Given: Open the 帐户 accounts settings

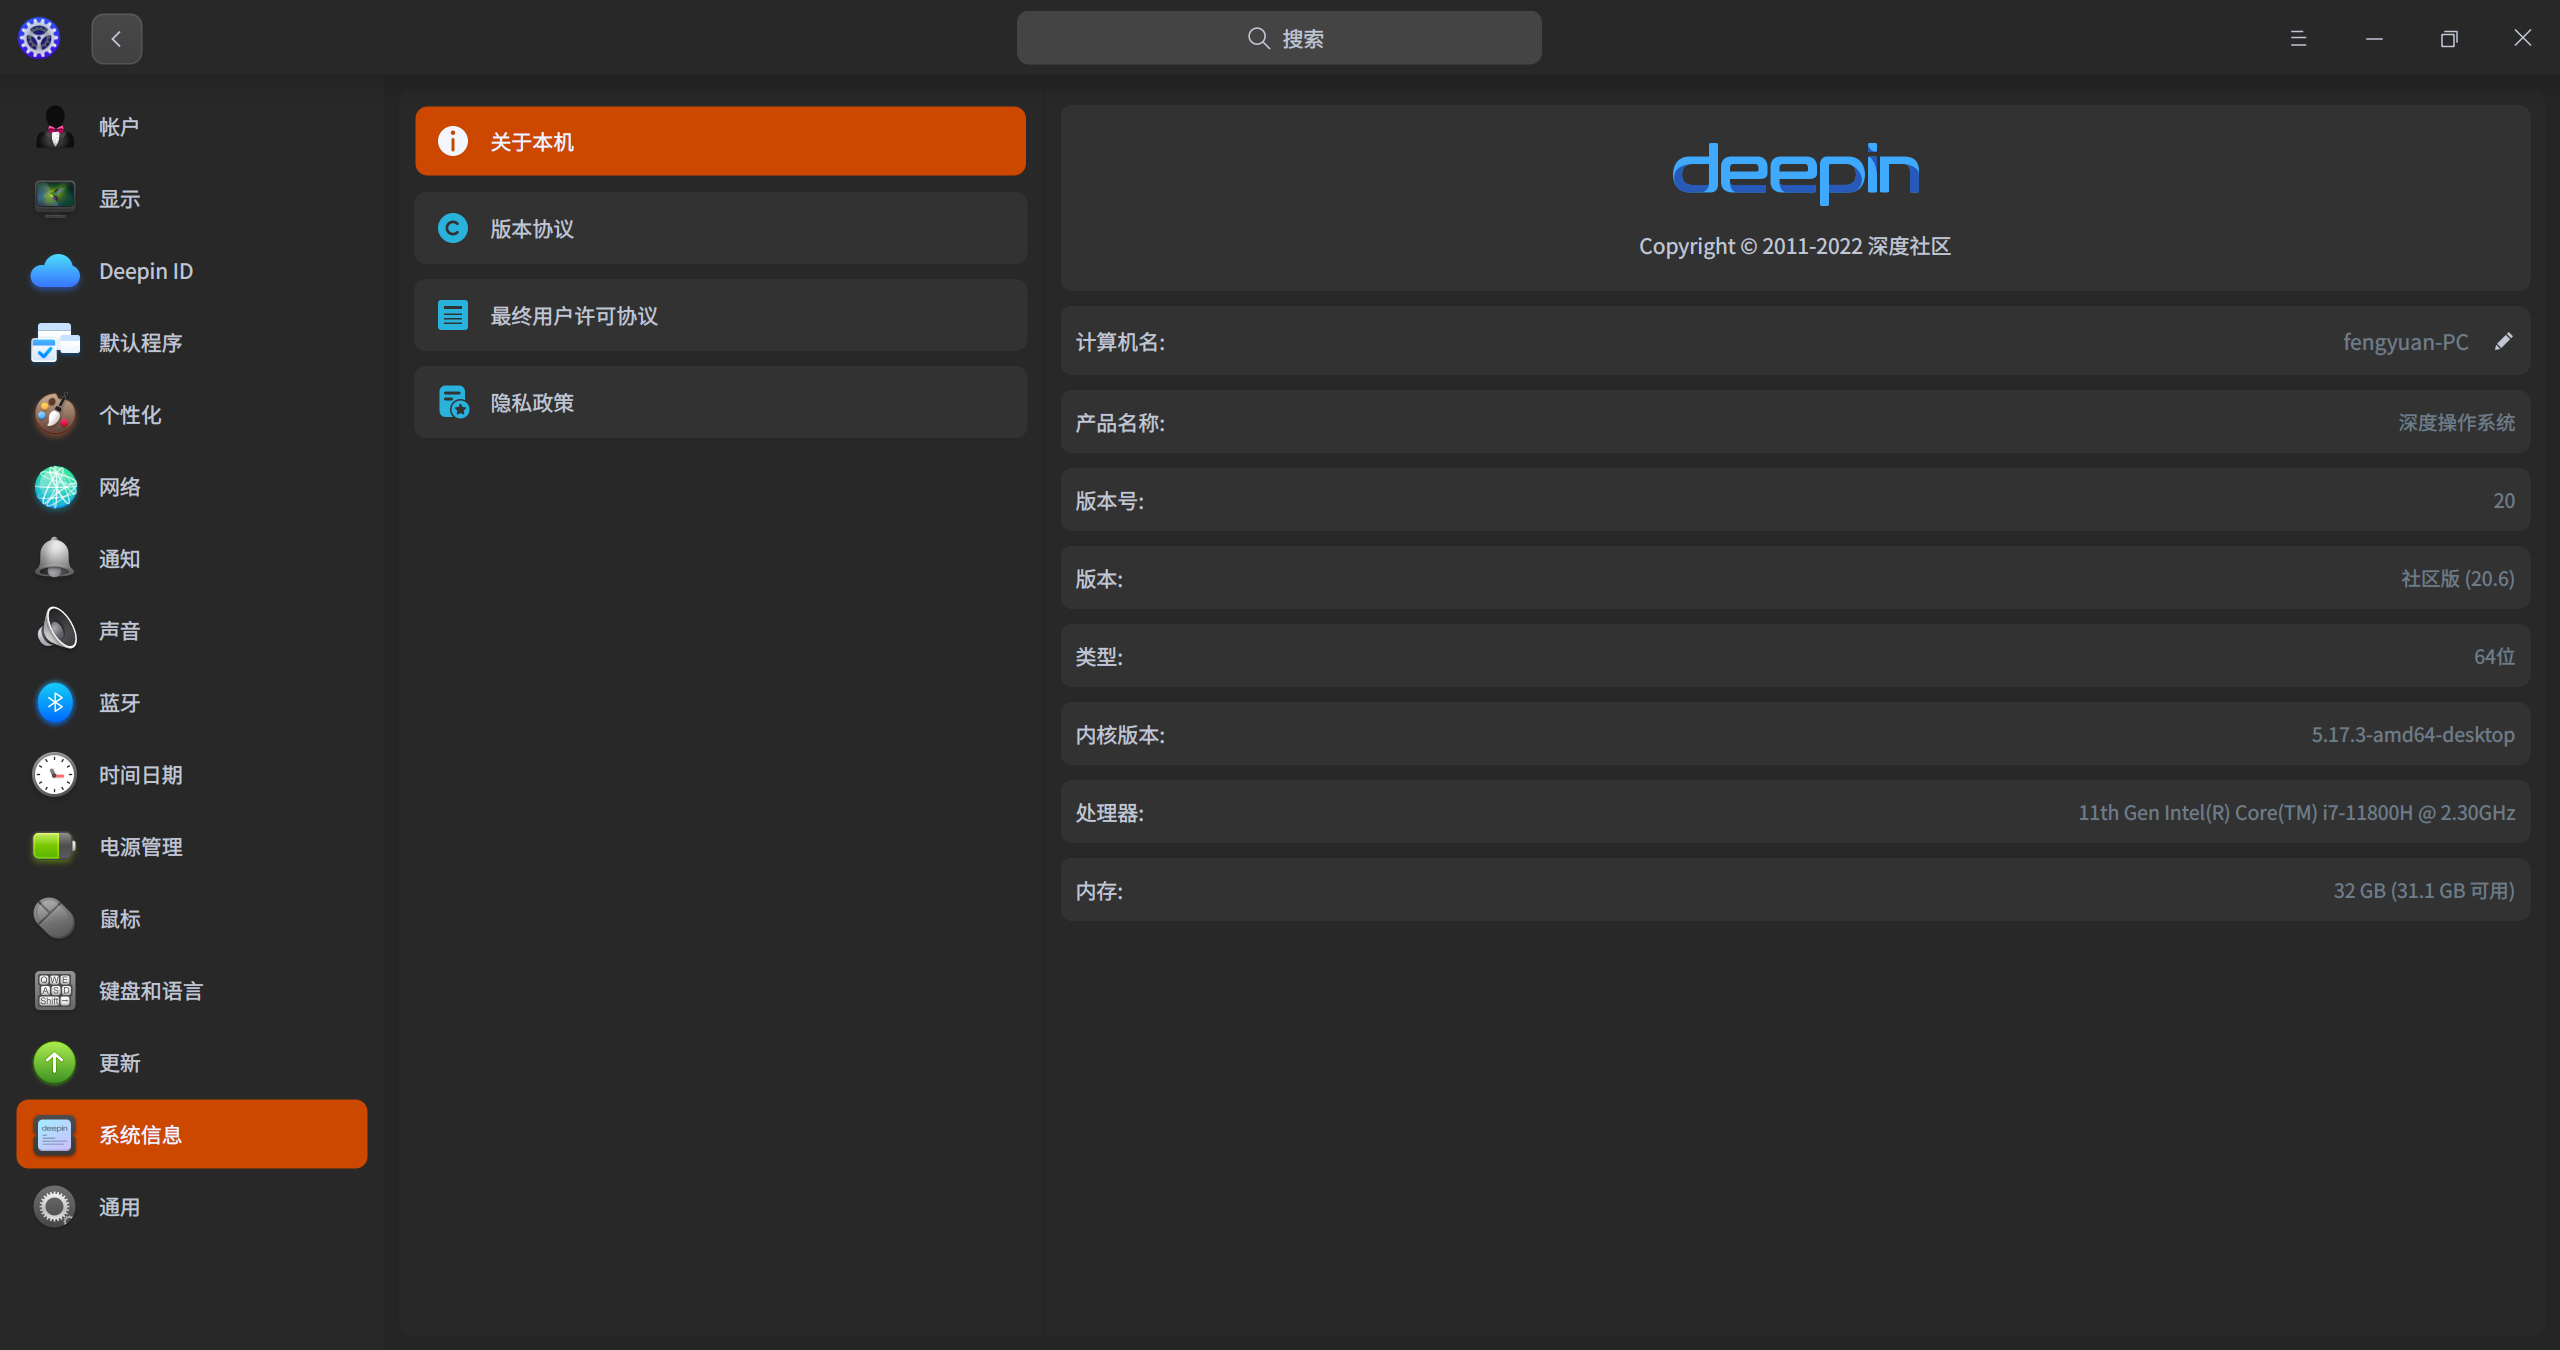Looking at the screenshot, I should pyautogui.click(x=118, y=127).
